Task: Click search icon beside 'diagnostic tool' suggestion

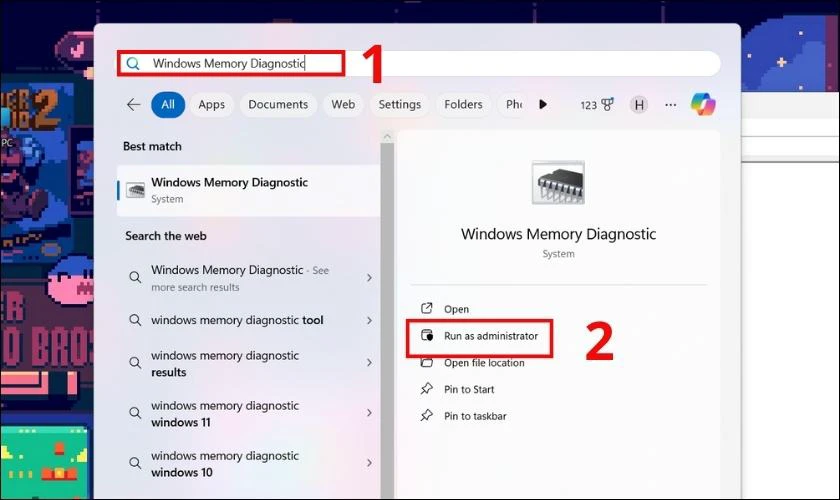Action: (x=135, y=320)
